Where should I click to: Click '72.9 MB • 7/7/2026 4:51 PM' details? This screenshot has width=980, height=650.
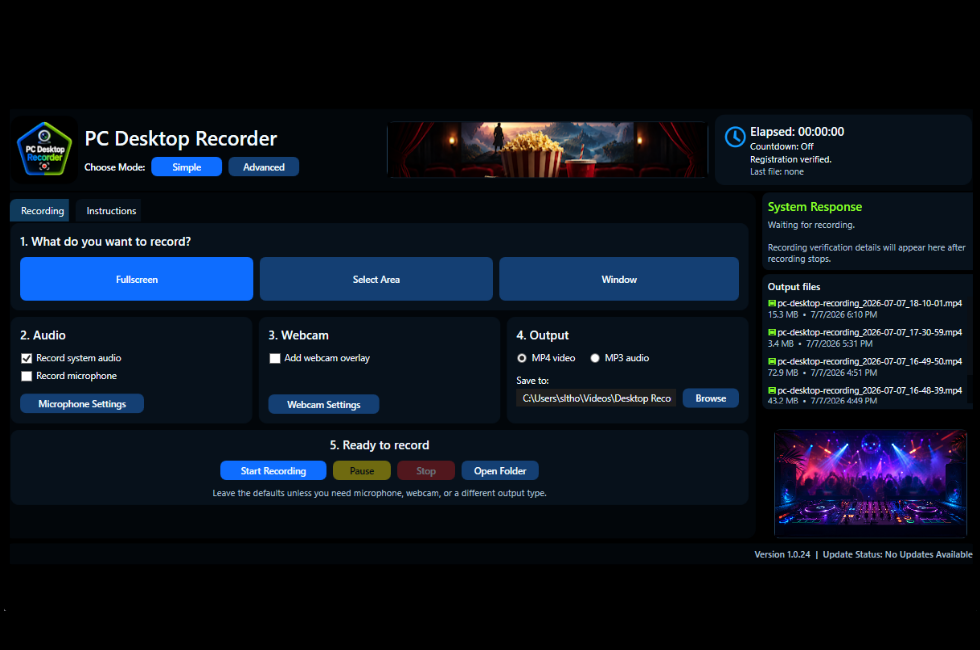822,373
